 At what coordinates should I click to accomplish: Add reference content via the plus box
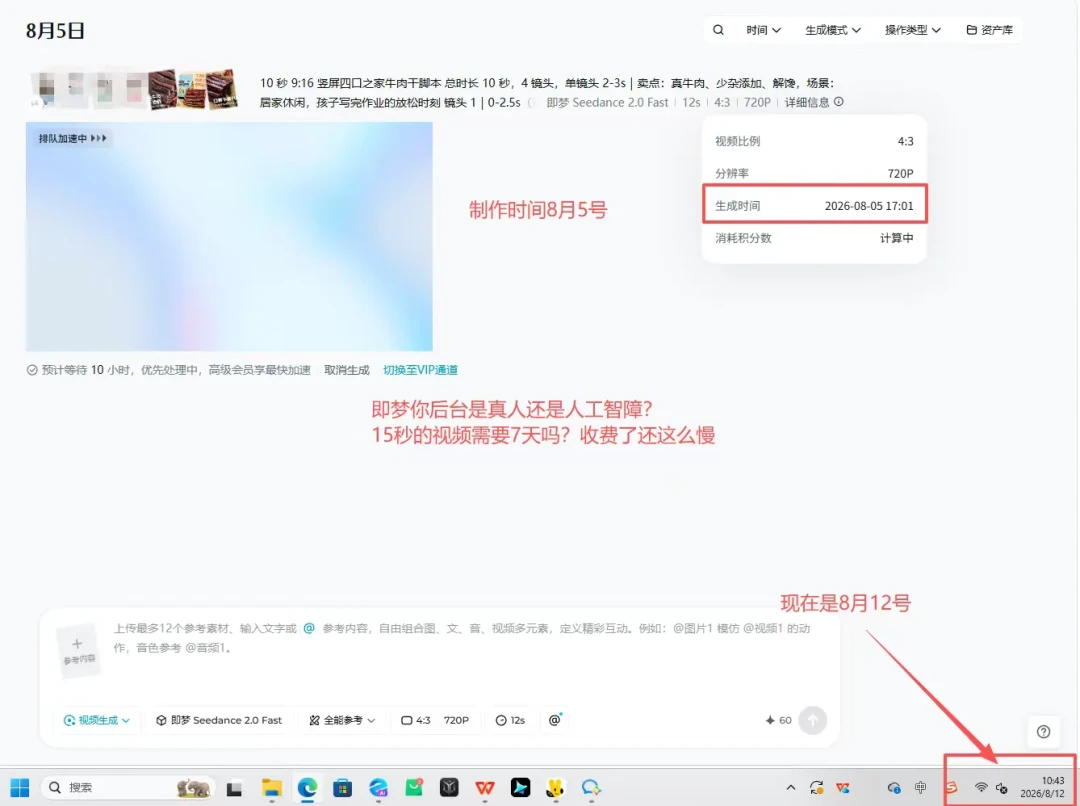(79, 650)
